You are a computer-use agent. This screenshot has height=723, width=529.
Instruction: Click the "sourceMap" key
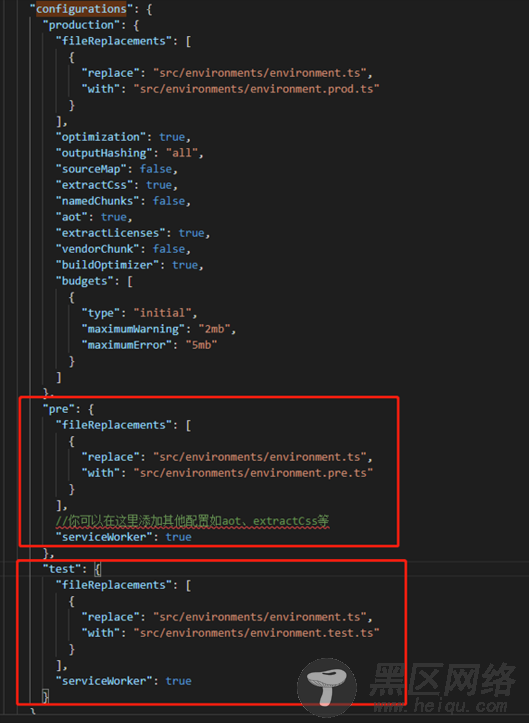click(x=91, y=169)
